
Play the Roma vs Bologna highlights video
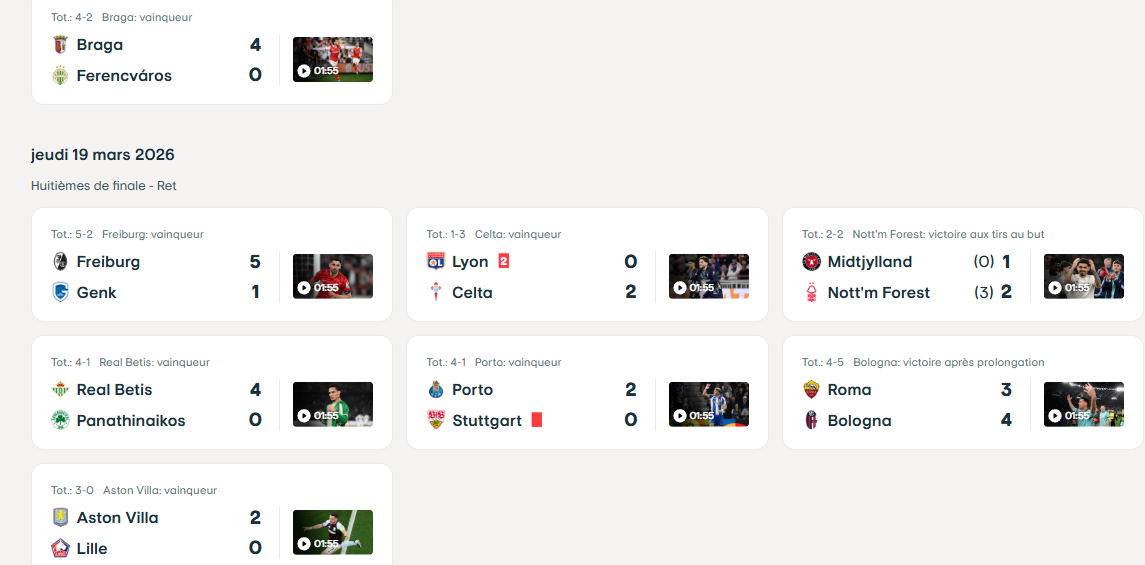pyautogui.click(x=1083, y=404)
